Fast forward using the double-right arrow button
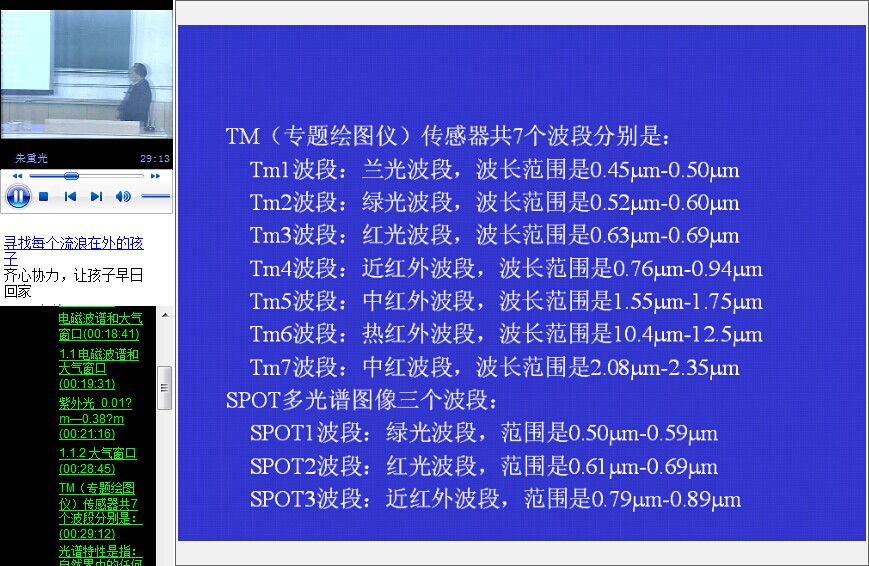Image resolution: width=869 pixels, height=566 pixels. tap(156, 176)
